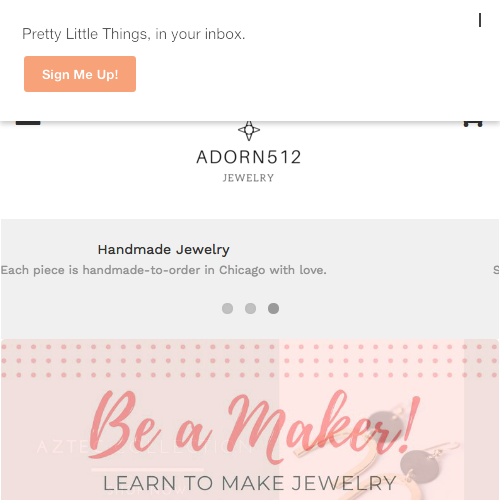Click the faded AZTEC COLLECTION text
Viewport: 500px width, 500px height.
click(x=145, y=447)
